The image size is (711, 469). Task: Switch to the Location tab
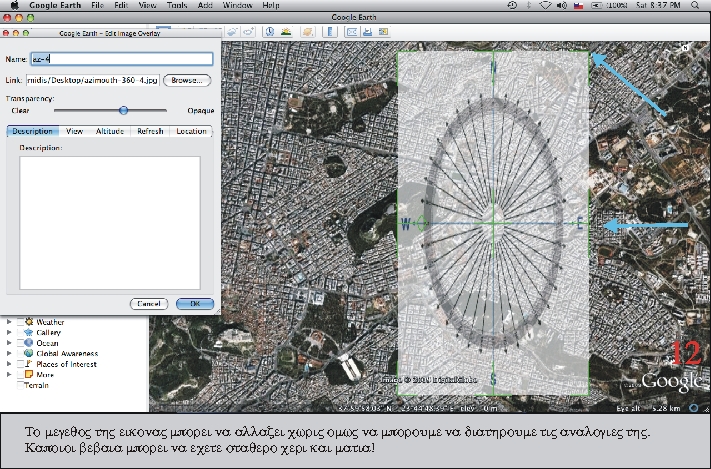[x=191, y=131]
